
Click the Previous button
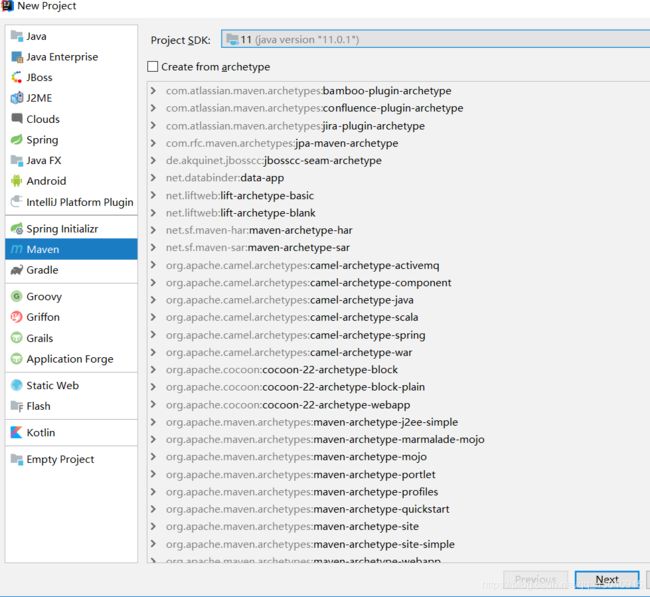[x=535, y=579]
